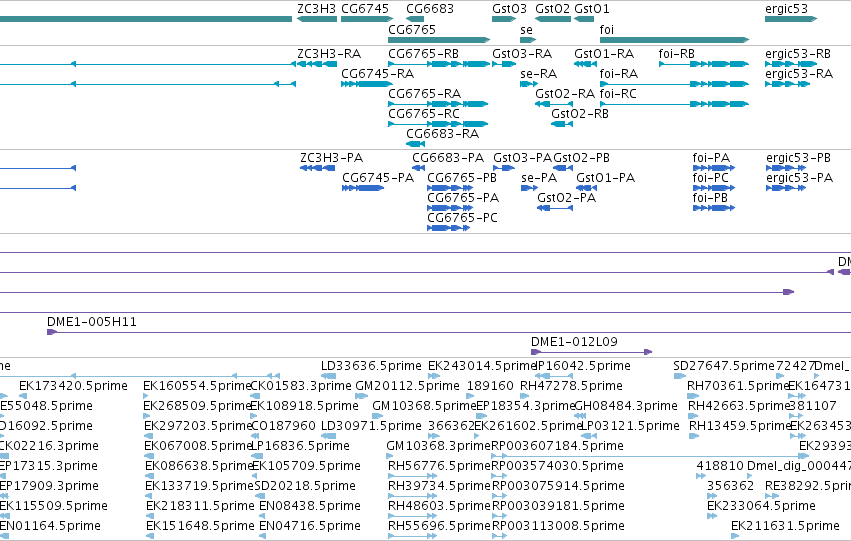Select the CG6765-RB transcript
This screenshot has height=541, width=851.
pos(439,64)
